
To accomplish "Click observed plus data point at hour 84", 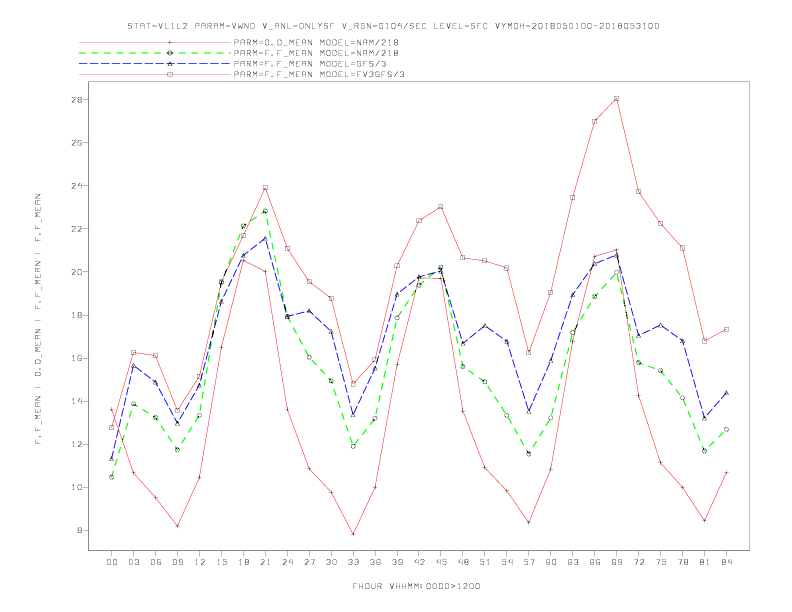I will 726,472.
